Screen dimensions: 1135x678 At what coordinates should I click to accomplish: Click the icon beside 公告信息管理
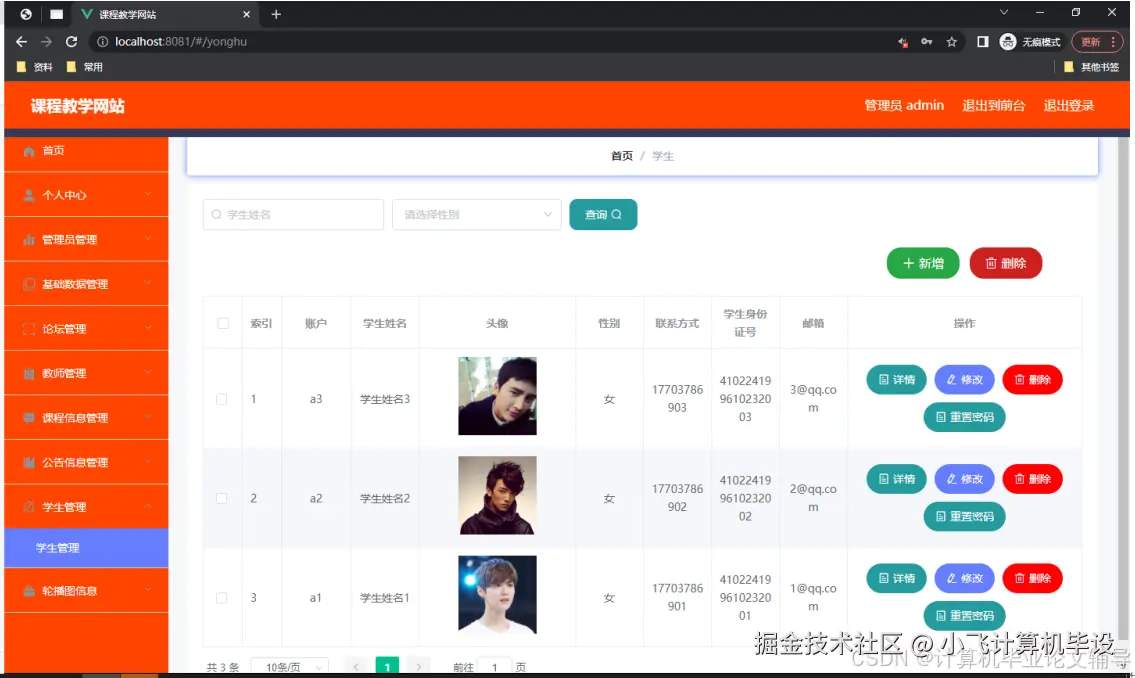29,462
